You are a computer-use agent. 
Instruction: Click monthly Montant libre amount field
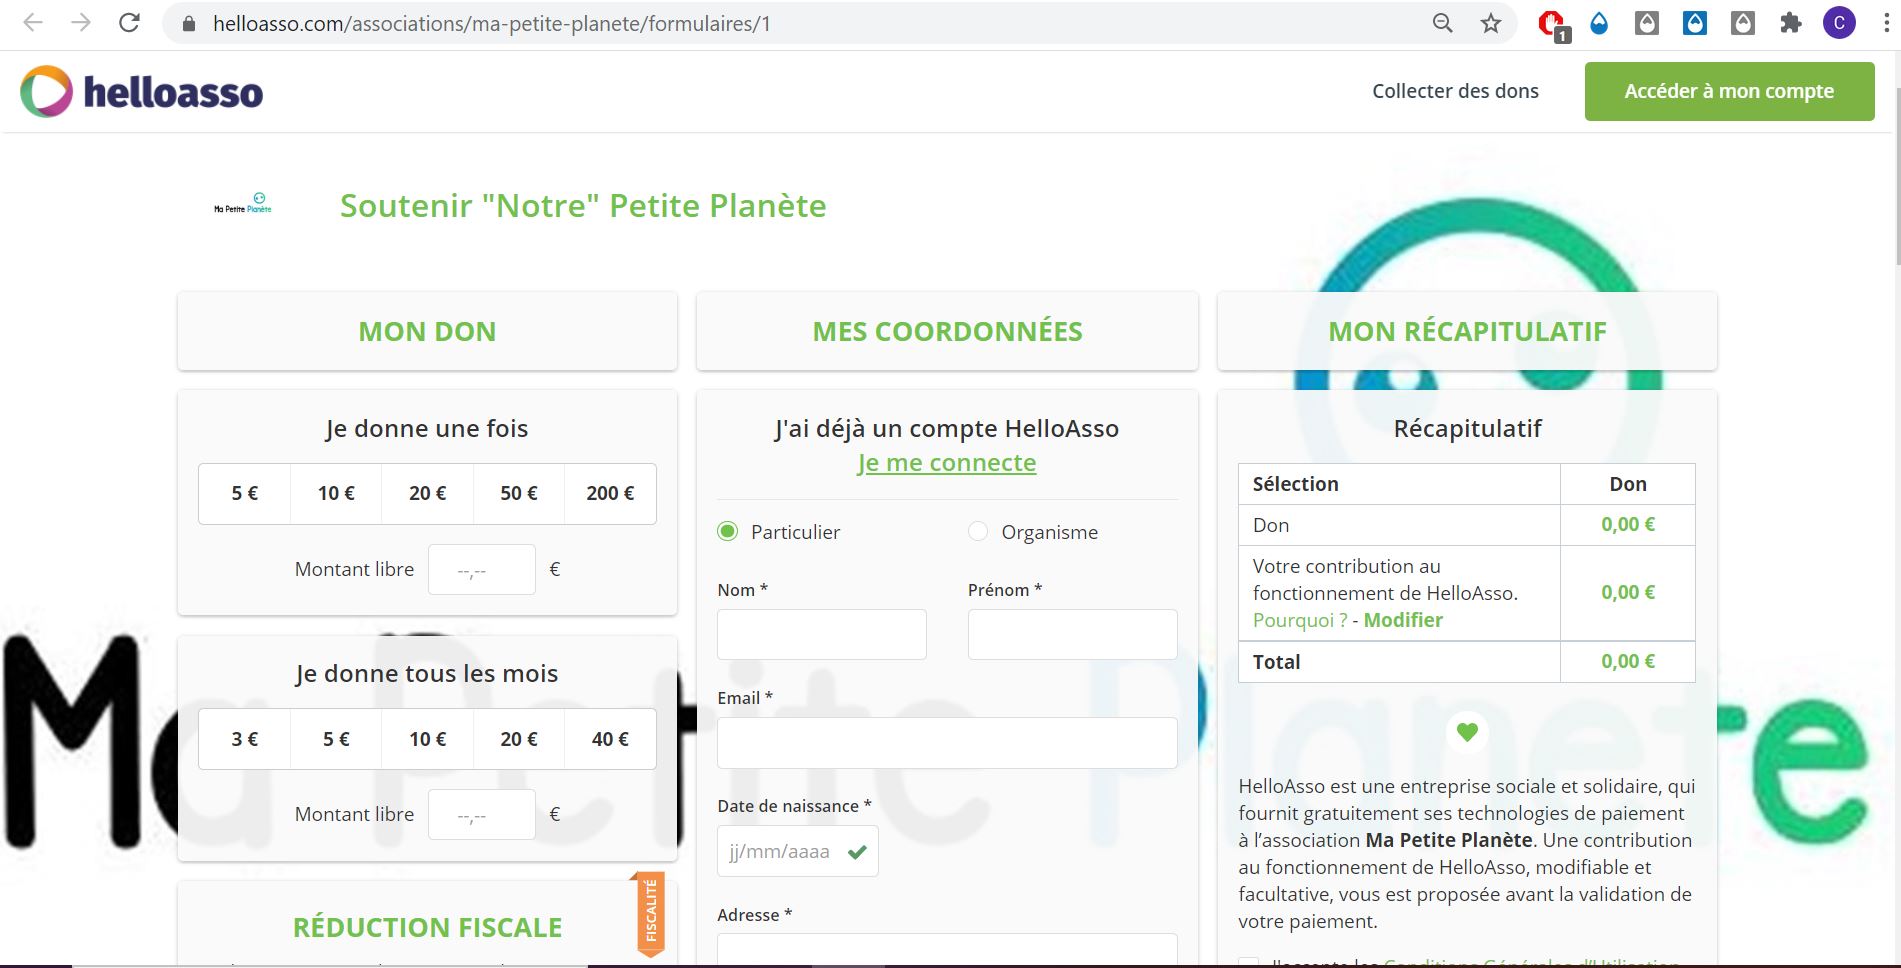point(482,815)
